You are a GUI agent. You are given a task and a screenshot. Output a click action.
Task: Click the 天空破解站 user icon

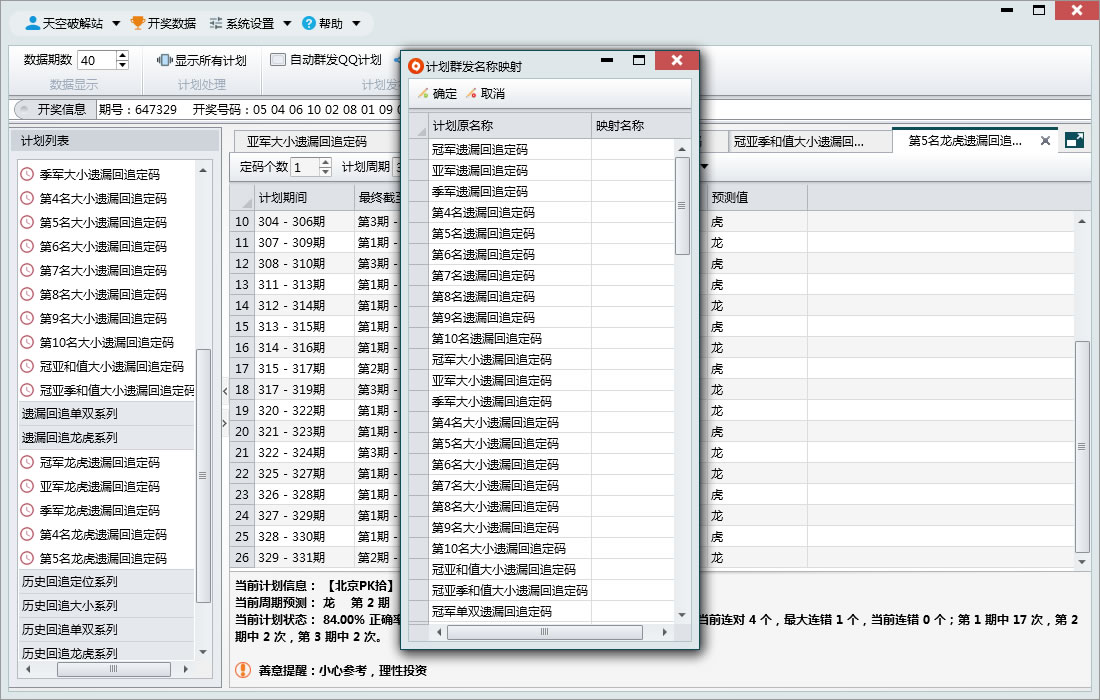click(33, 23)
